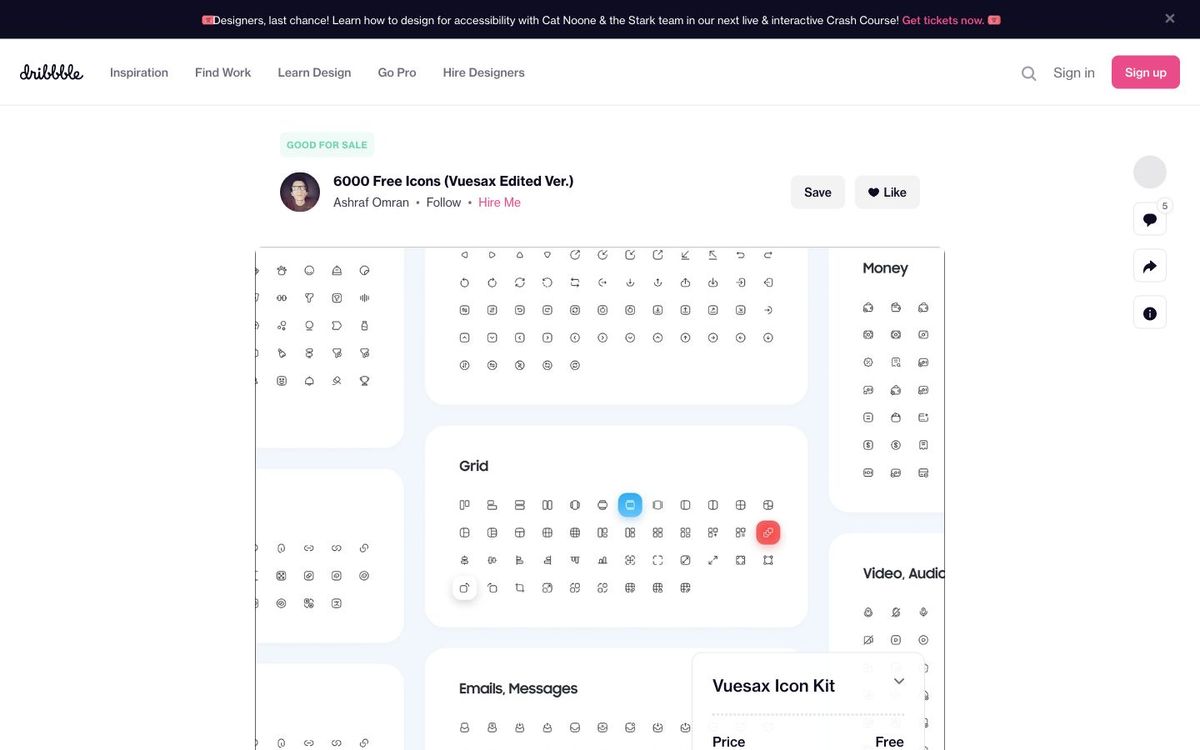Click the share arrow icon
Viewport: 1200px width, 750px height.
click(1150, 266)
